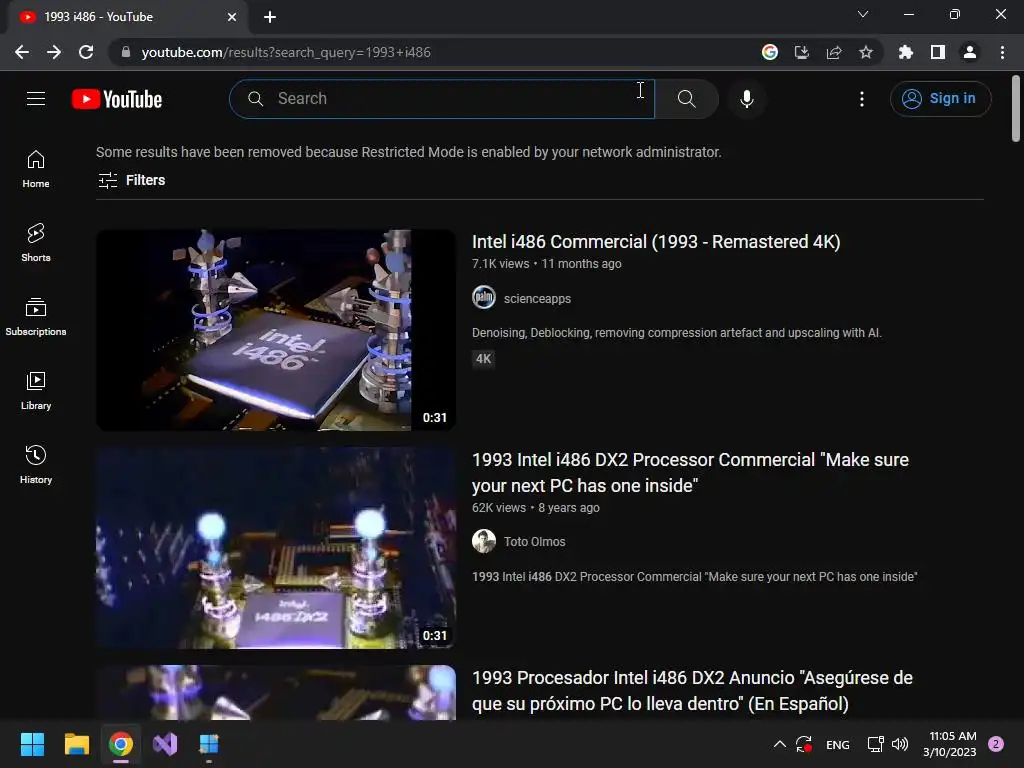This screenshot has height=768, width=1024.
Task: Open title 1993 Intel i486 DX2 Processor Commercial
Action: (690, 473)
